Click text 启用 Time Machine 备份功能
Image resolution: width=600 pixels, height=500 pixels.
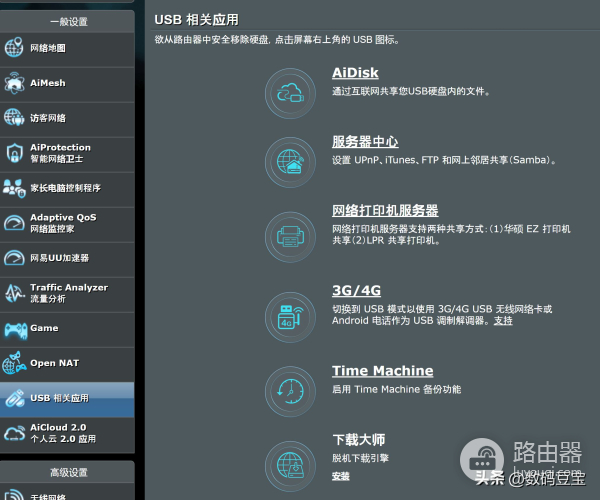point(396,389)
